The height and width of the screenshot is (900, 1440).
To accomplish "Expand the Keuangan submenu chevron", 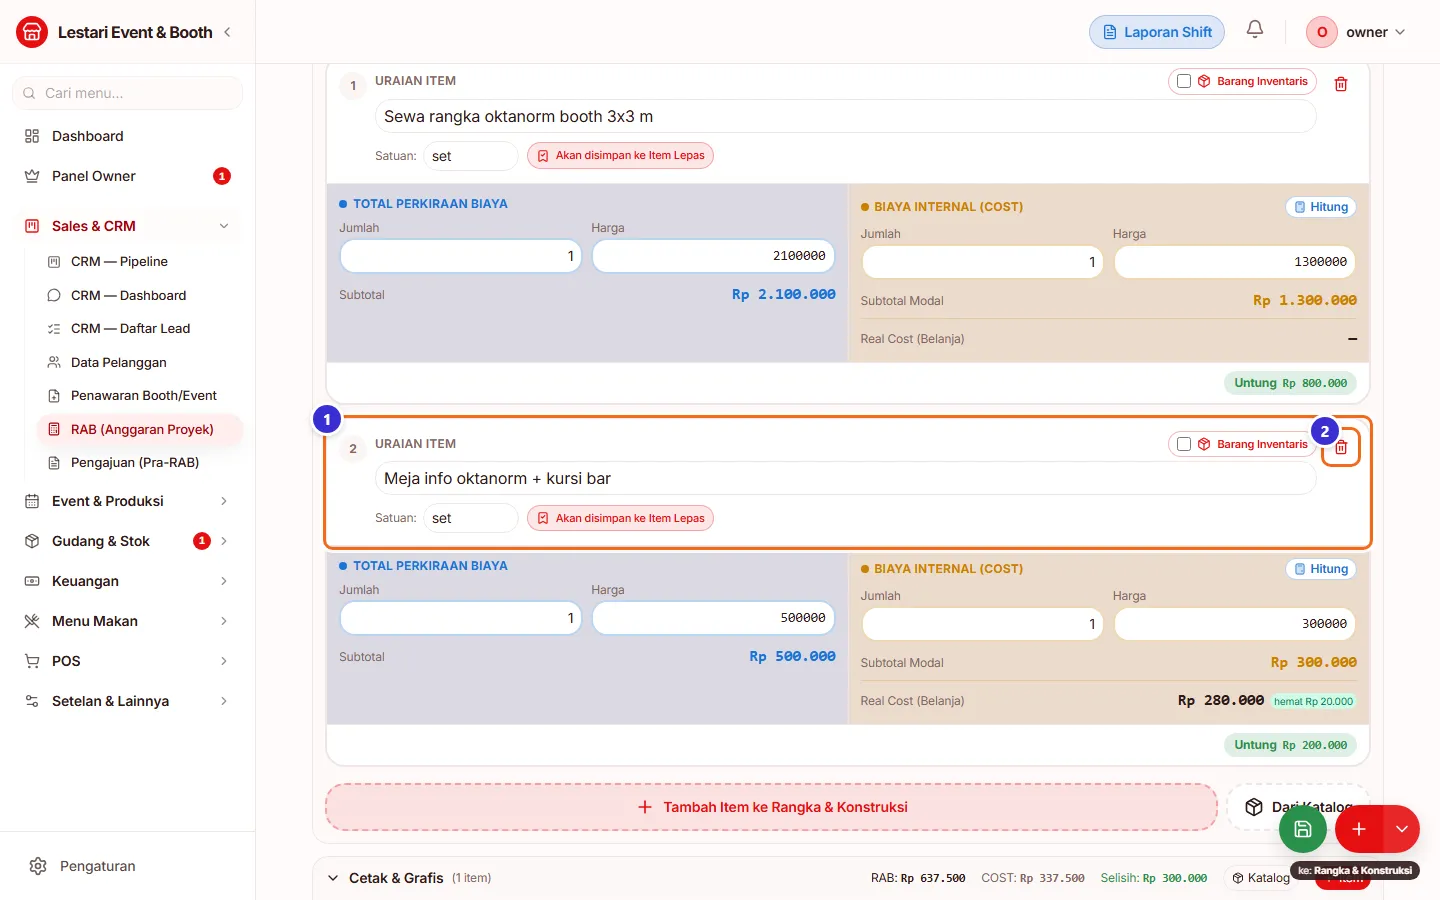I will tap(224, 581).
